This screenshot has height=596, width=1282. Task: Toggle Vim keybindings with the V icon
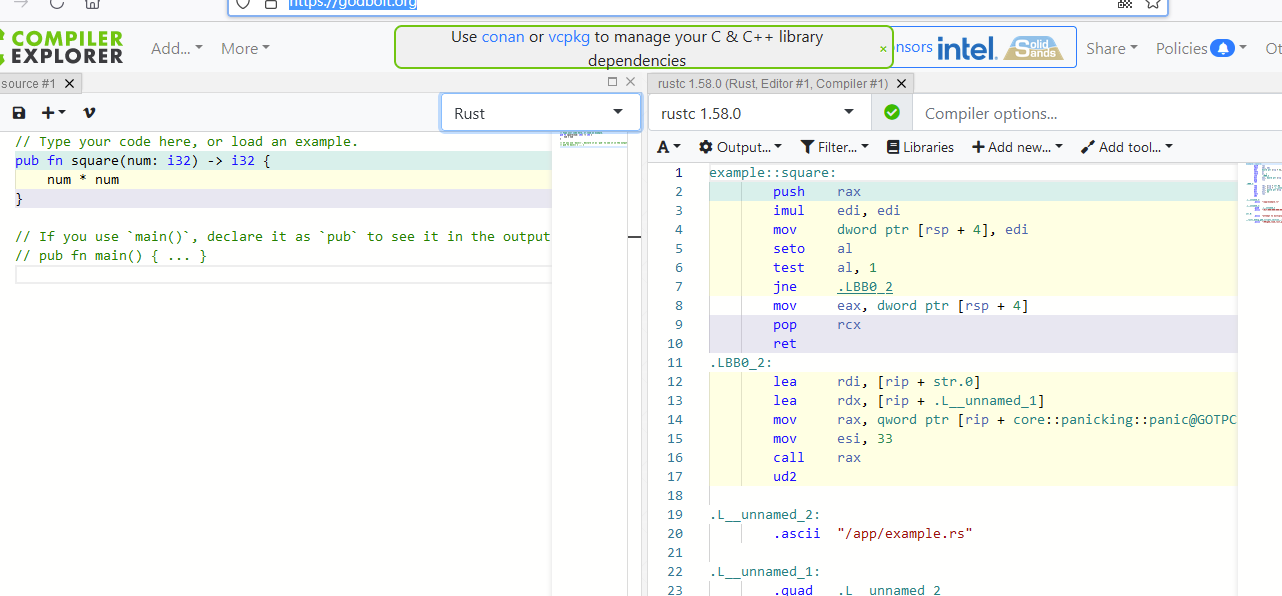(x=89, y=113)
